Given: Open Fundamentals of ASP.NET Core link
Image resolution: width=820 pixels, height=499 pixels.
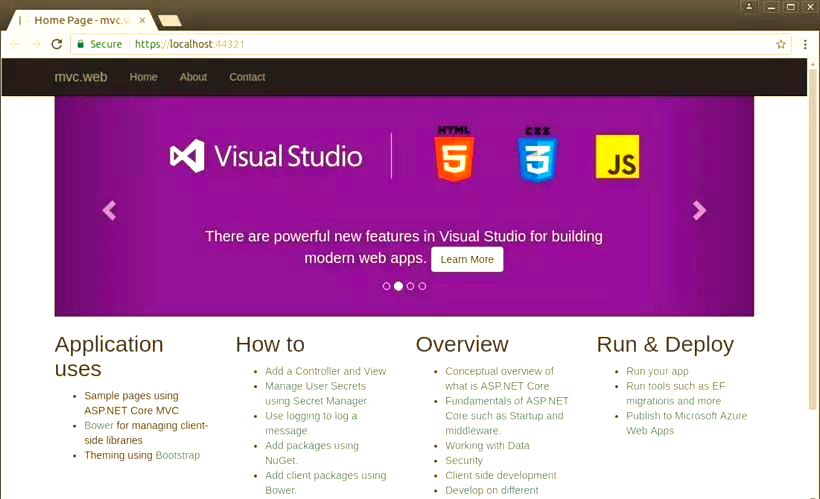Looking at the screenshot, I should point(507,415).
